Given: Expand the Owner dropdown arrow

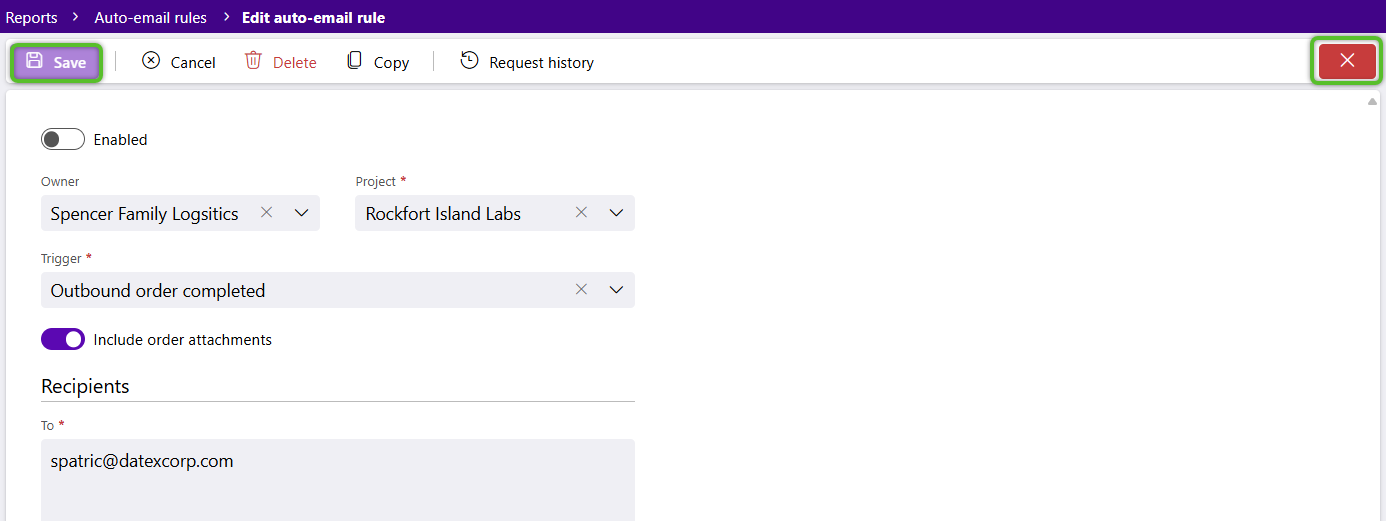Looking at the screenshot, I should [x=302, y=213].
